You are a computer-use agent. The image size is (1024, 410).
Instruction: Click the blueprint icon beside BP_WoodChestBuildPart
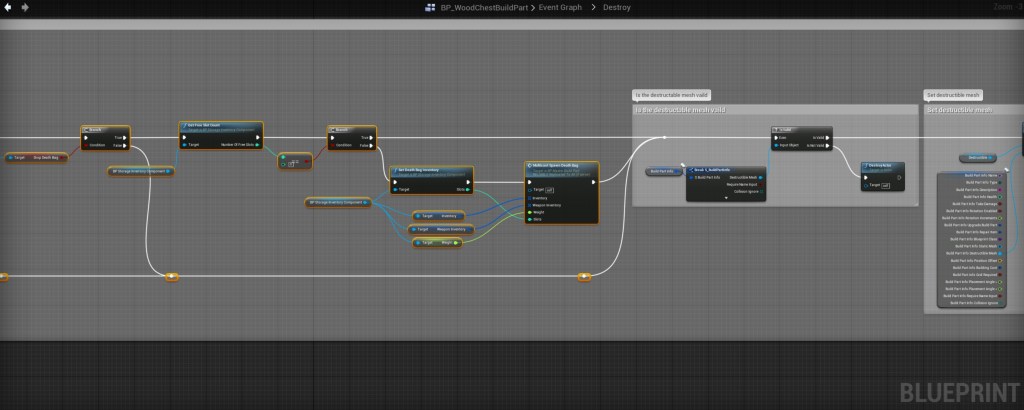[x=431, y=7]
